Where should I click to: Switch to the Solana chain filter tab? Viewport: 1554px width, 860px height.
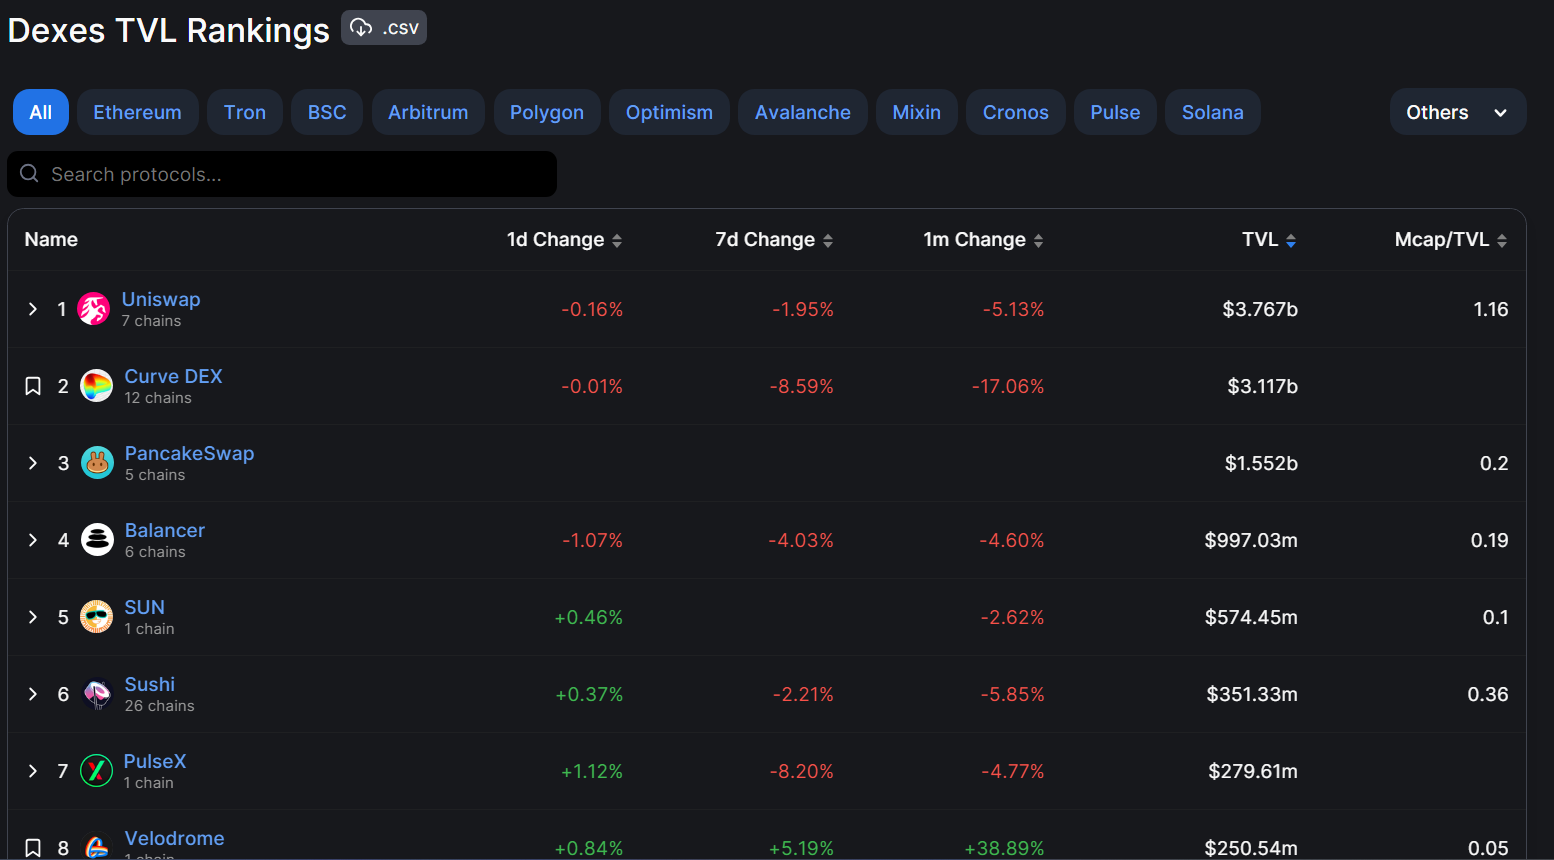[1212, 112]
